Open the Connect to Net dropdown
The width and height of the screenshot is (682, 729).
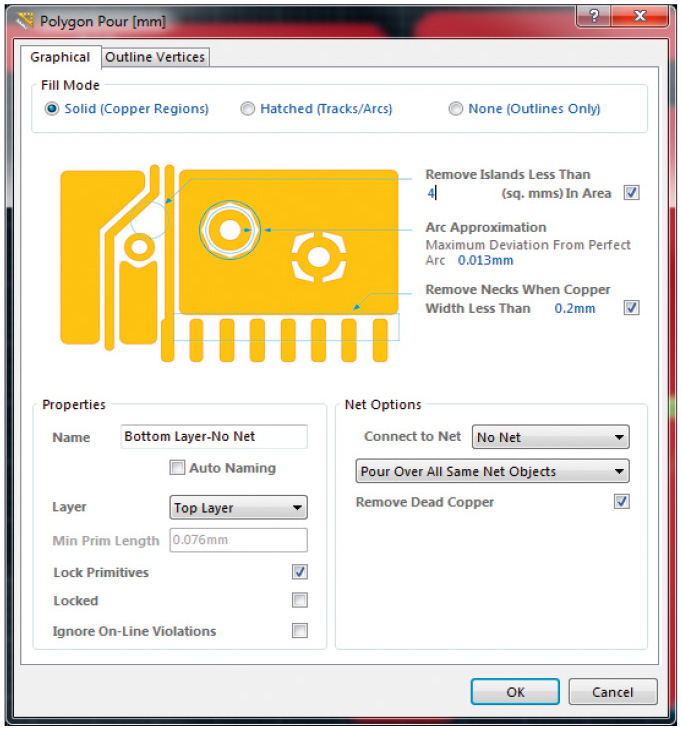click(550, 437)
